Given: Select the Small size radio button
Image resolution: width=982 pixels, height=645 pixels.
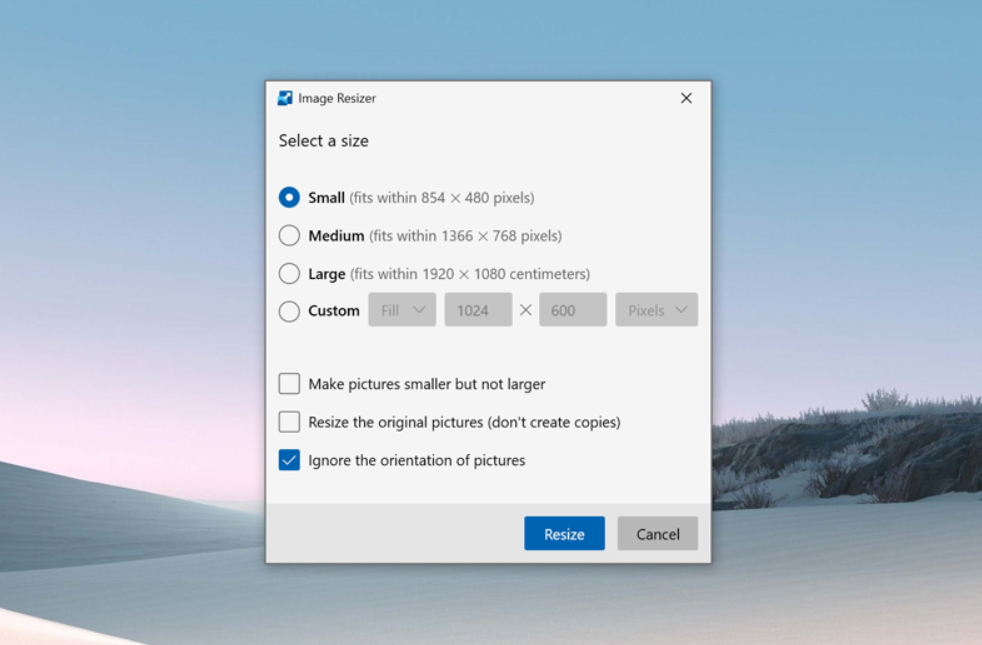Looking at the screenshot, I should (x=289, y=198).
